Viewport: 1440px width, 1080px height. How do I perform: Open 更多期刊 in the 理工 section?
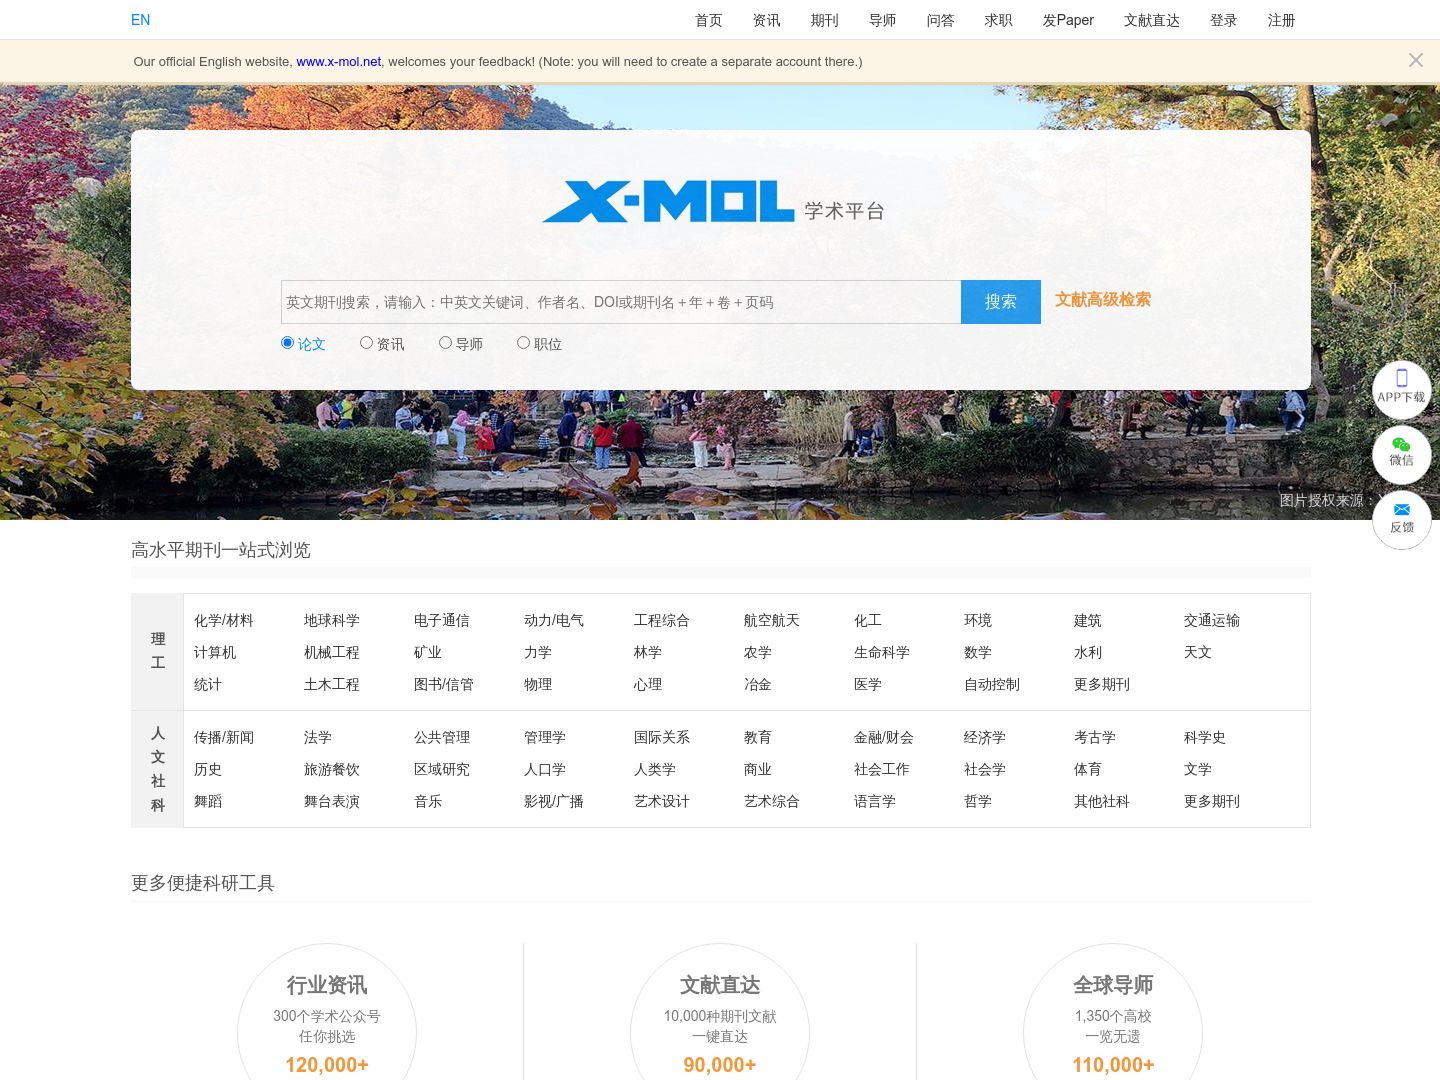1102,684
